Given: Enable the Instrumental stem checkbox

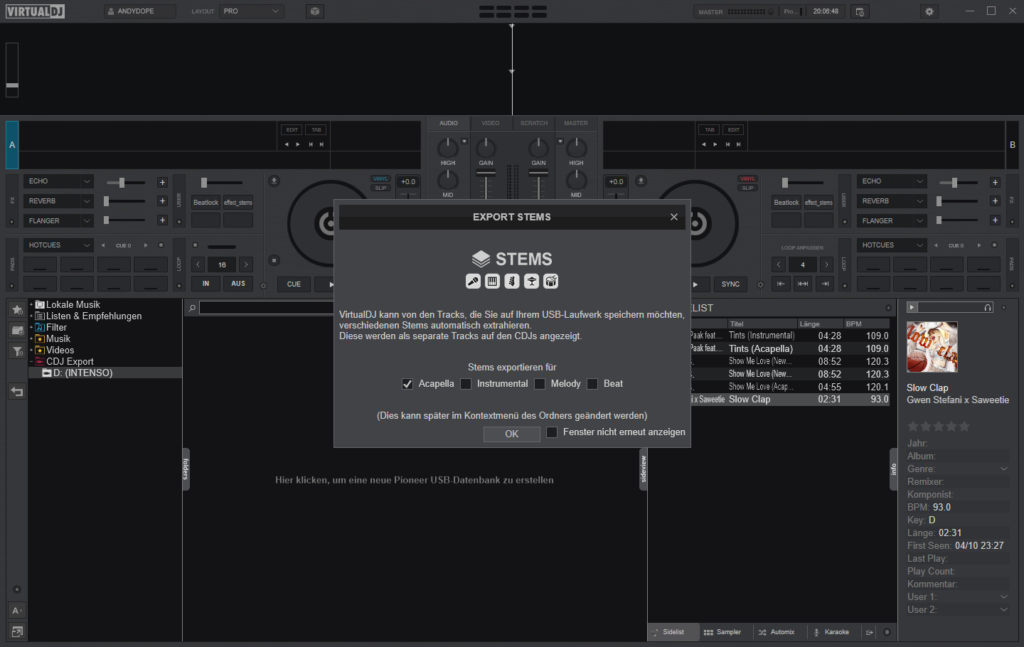Looking at the screenshot, I should click(x=465, y=384).
